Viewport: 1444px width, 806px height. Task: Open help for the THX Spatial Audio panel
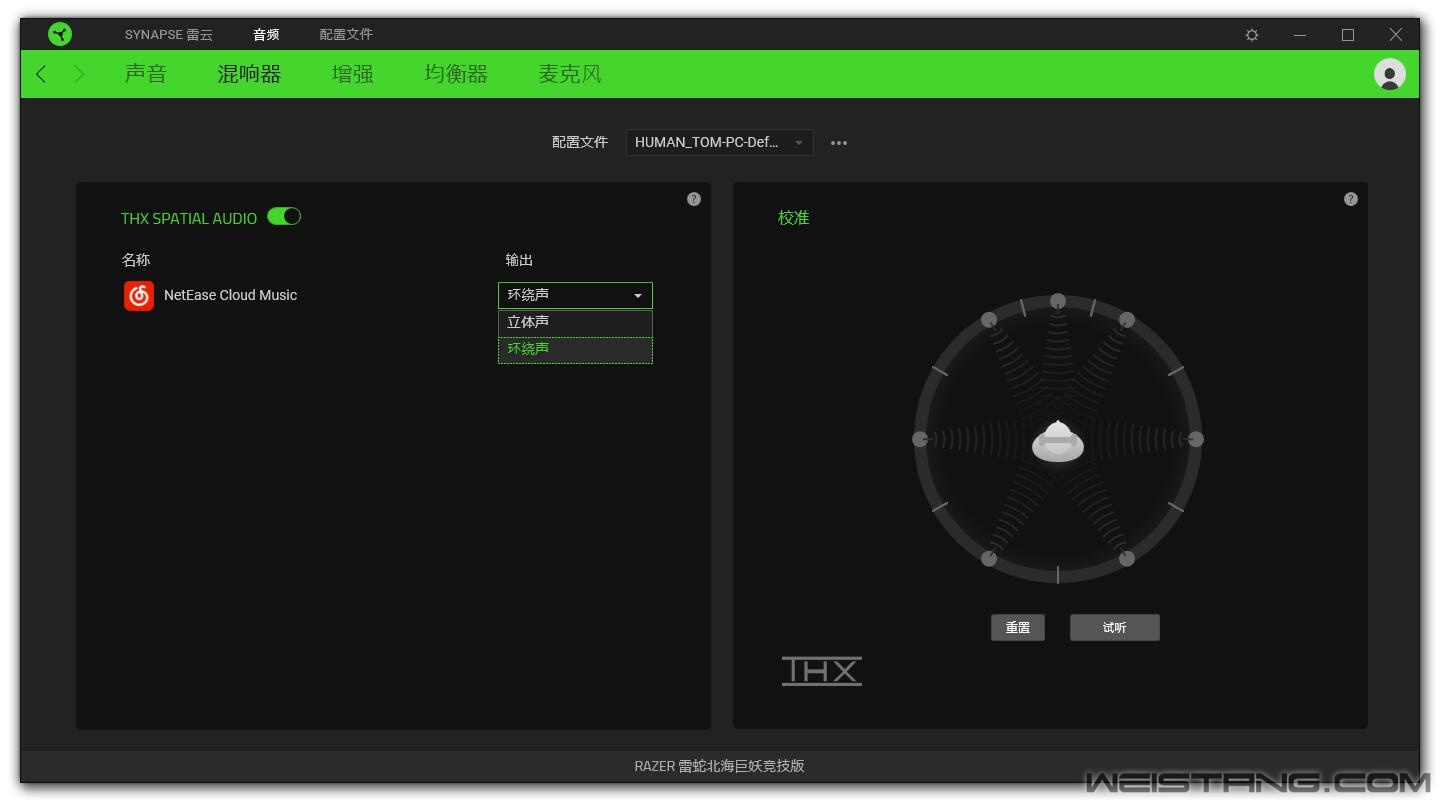point(694,199)
